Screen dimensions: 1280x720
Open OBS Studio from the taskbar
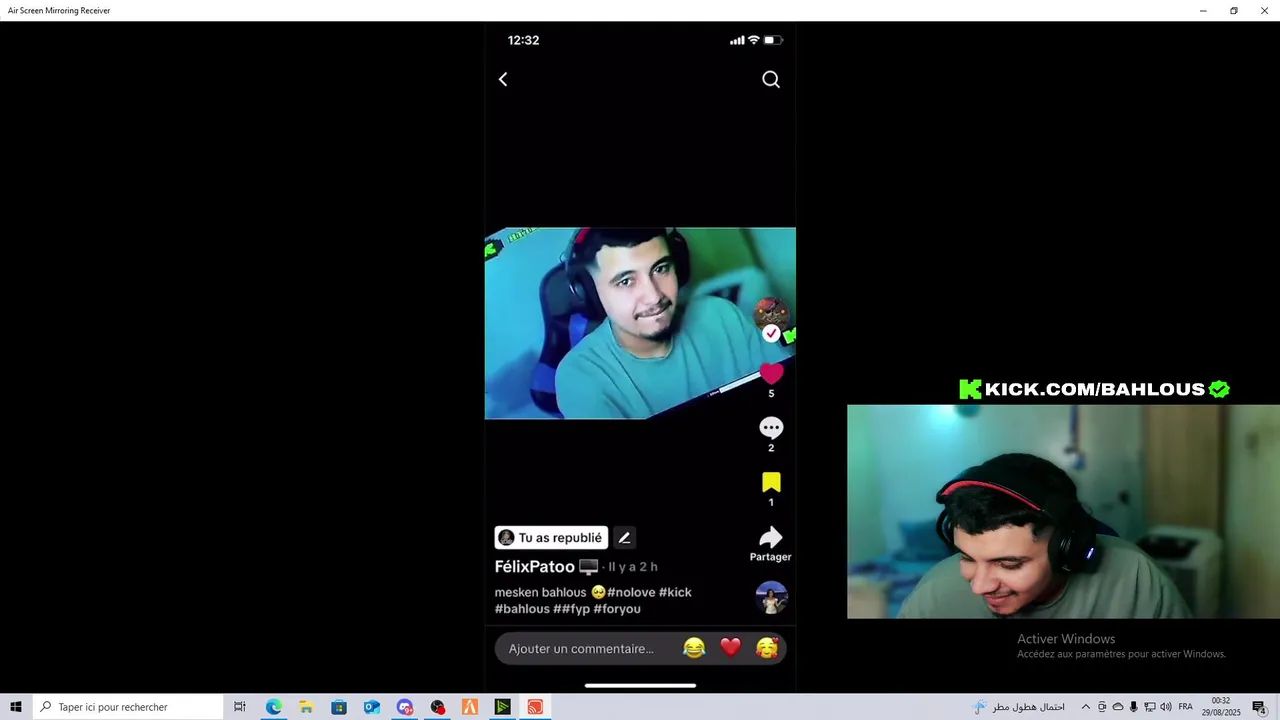[437, 707]
